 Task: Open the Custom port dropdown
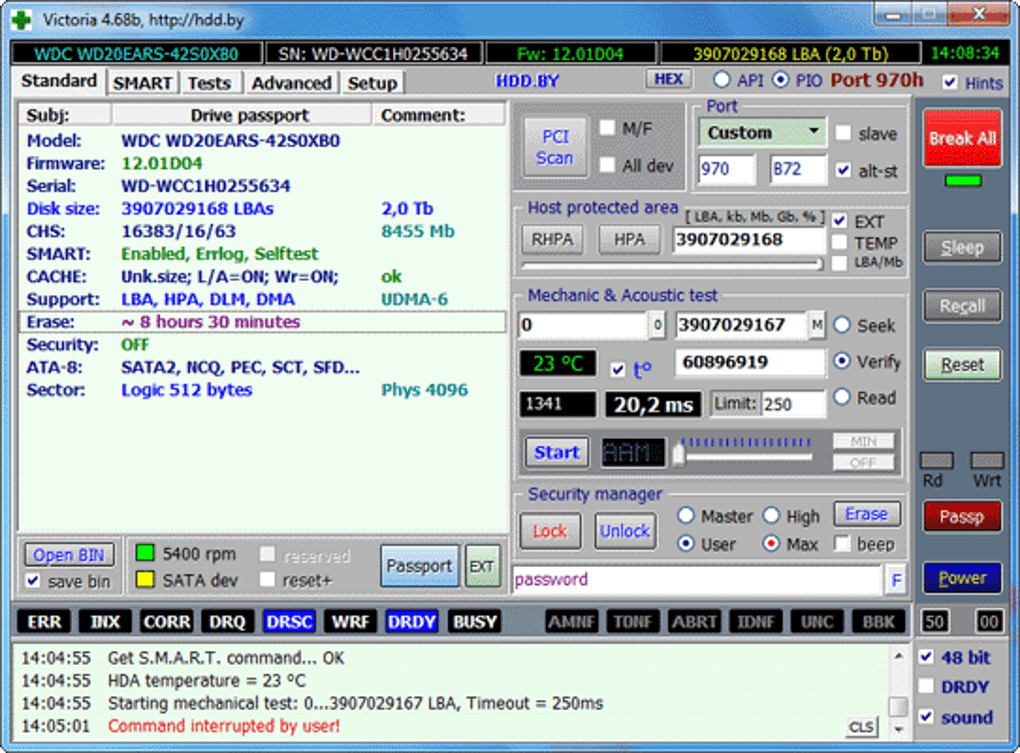762,132
